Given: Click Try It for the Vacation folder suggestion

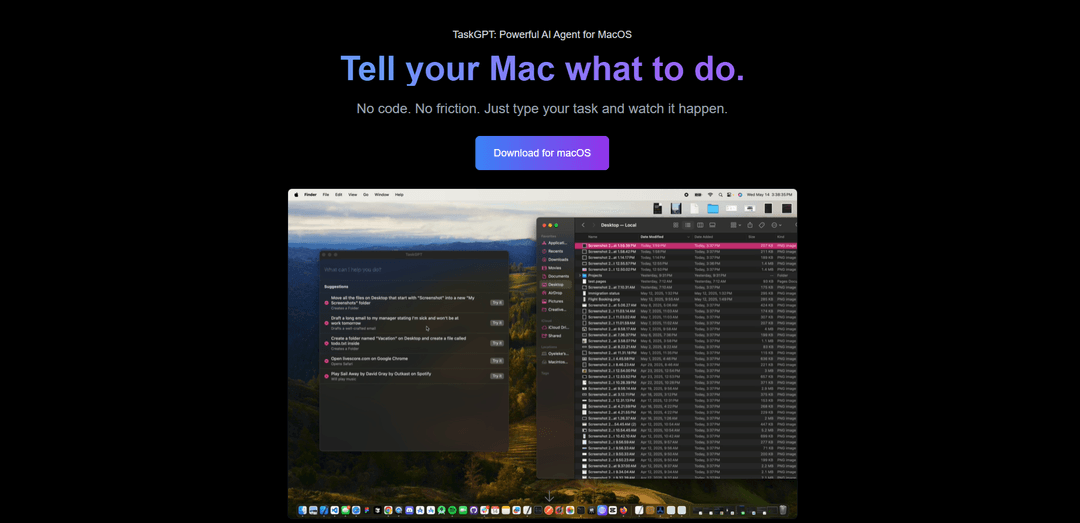Looking at the screenshot, I should tap(497, 342).
